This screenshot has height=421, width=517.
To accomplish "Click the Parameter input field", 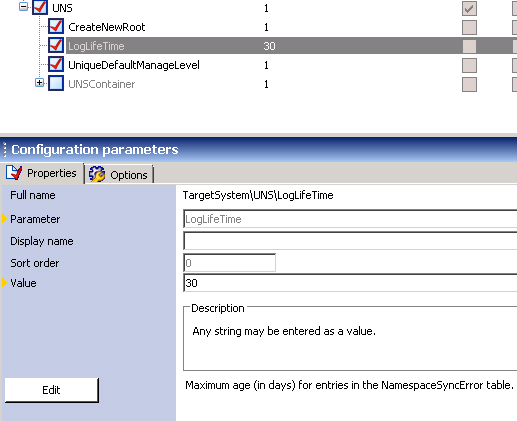I will 350,219.
